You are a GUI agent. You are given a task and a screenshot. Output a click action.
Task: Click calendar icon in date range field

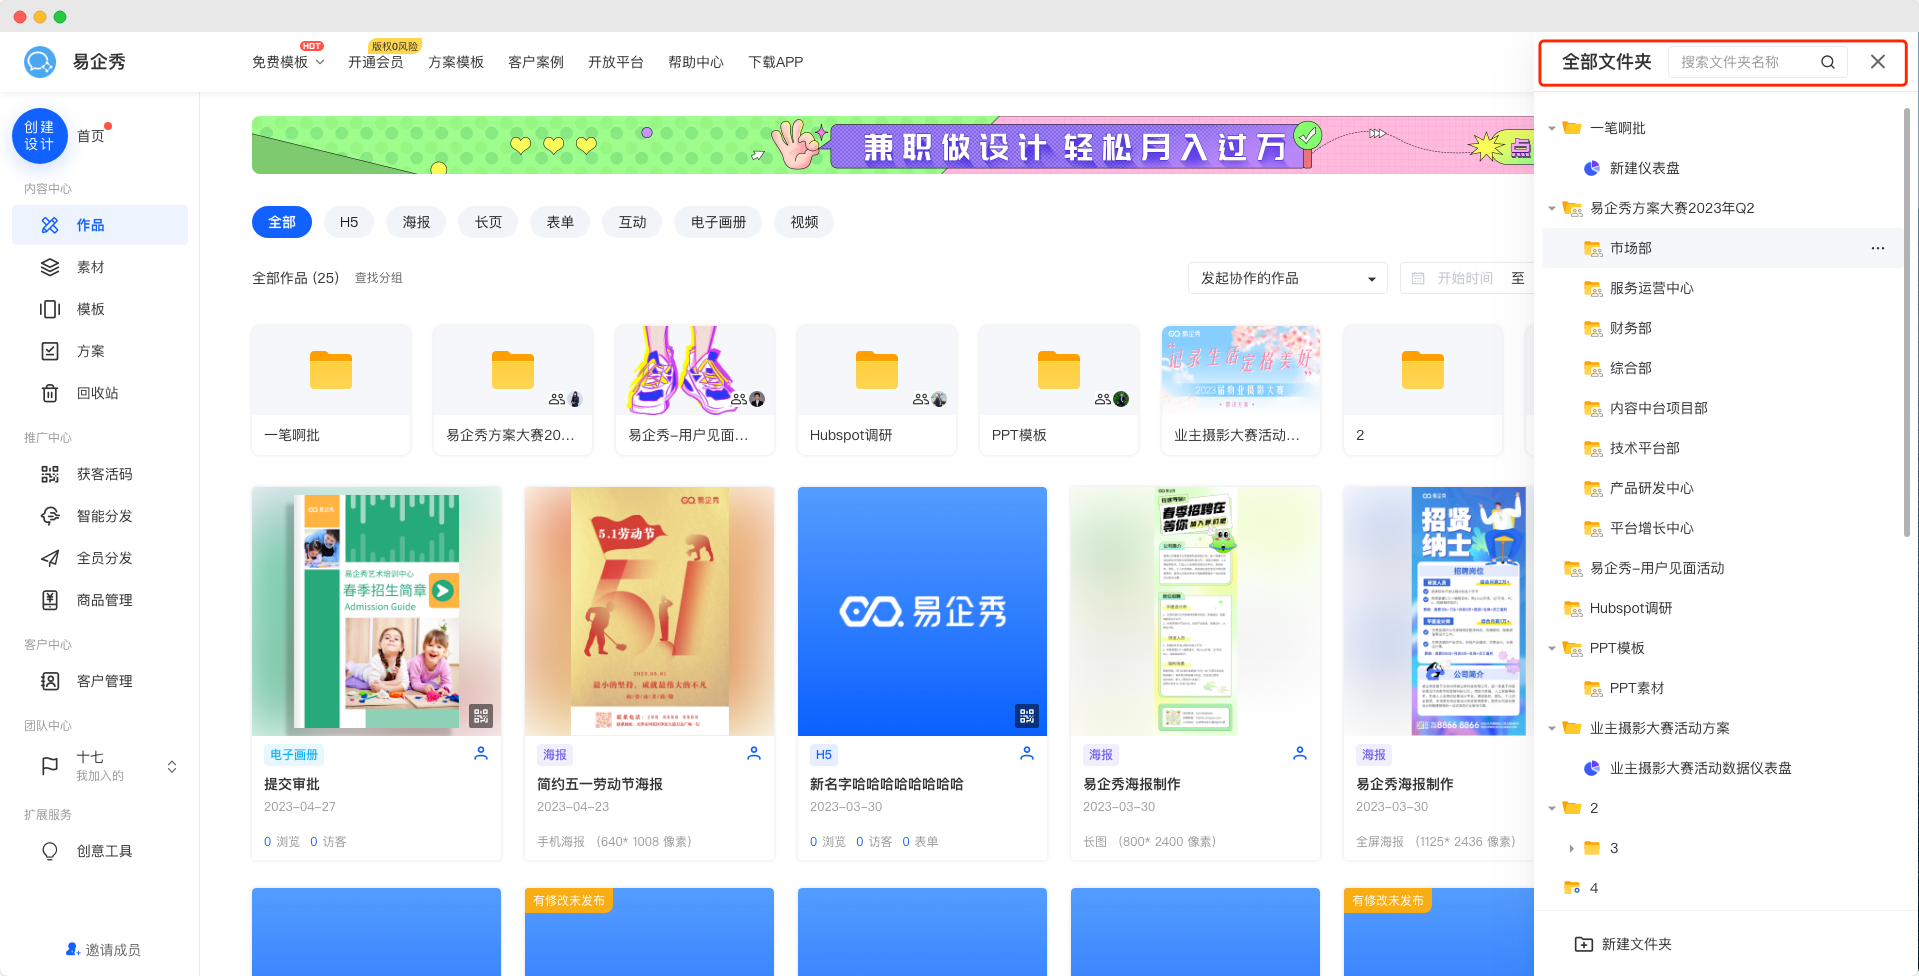coord(1418,278)
